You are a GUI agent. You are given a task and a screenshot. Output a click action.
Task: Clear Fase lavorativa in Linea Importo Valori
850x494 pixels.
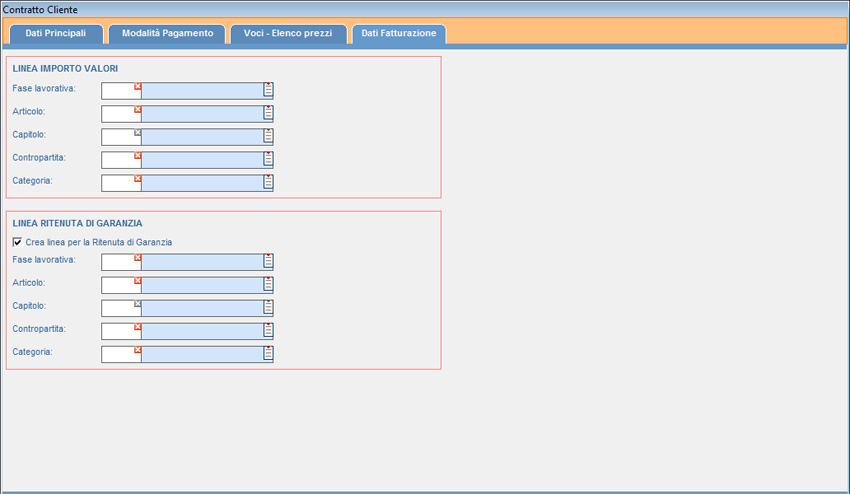138,87
